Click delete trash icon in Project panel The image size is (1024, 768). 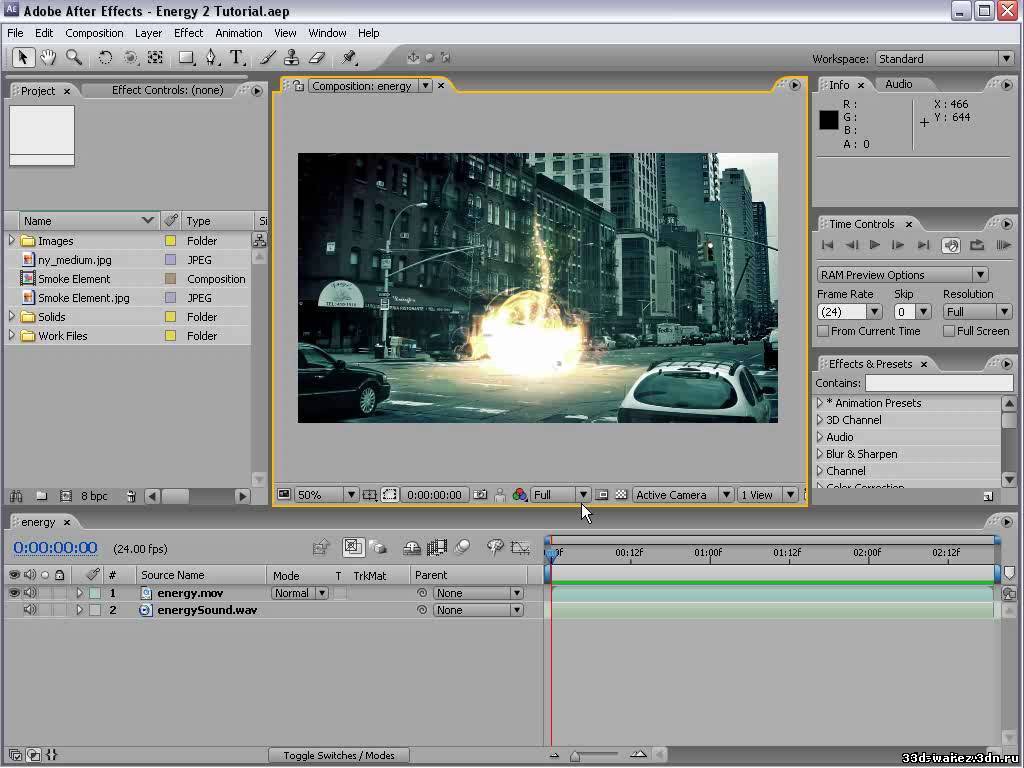pyautogui.click(x=131, y=496)
